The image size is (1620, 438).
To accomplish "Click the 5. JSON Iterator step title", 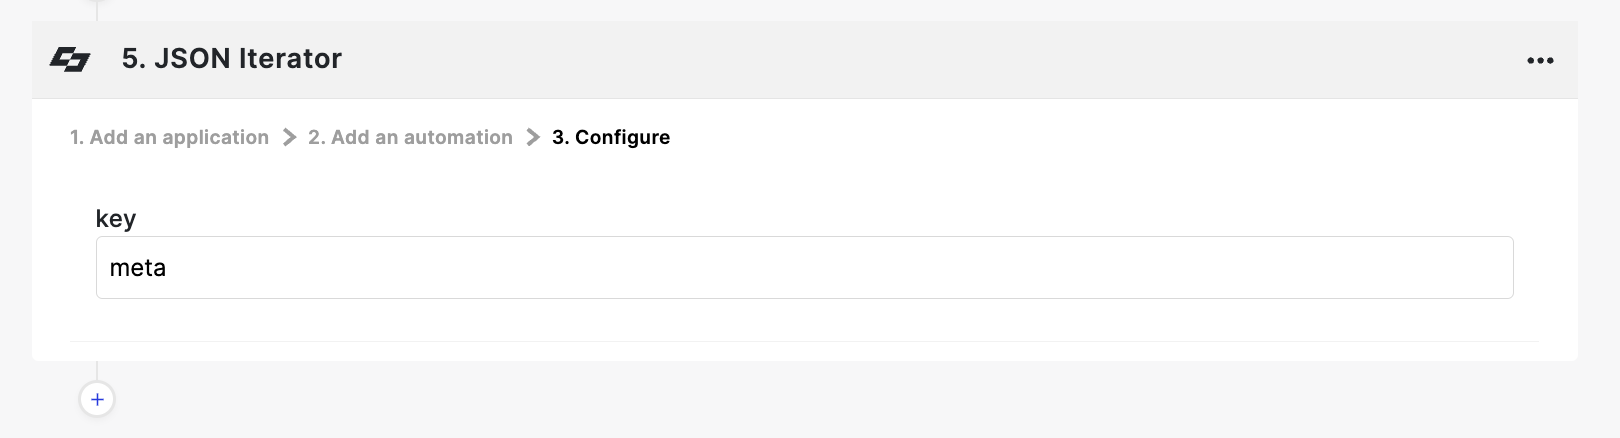I will click(232, 59).
